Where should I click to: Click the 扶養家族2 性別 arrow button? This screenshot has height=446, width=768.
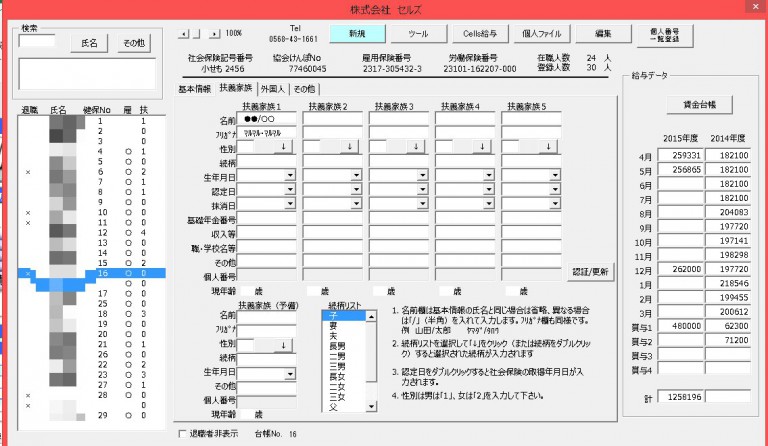[349, 146]
